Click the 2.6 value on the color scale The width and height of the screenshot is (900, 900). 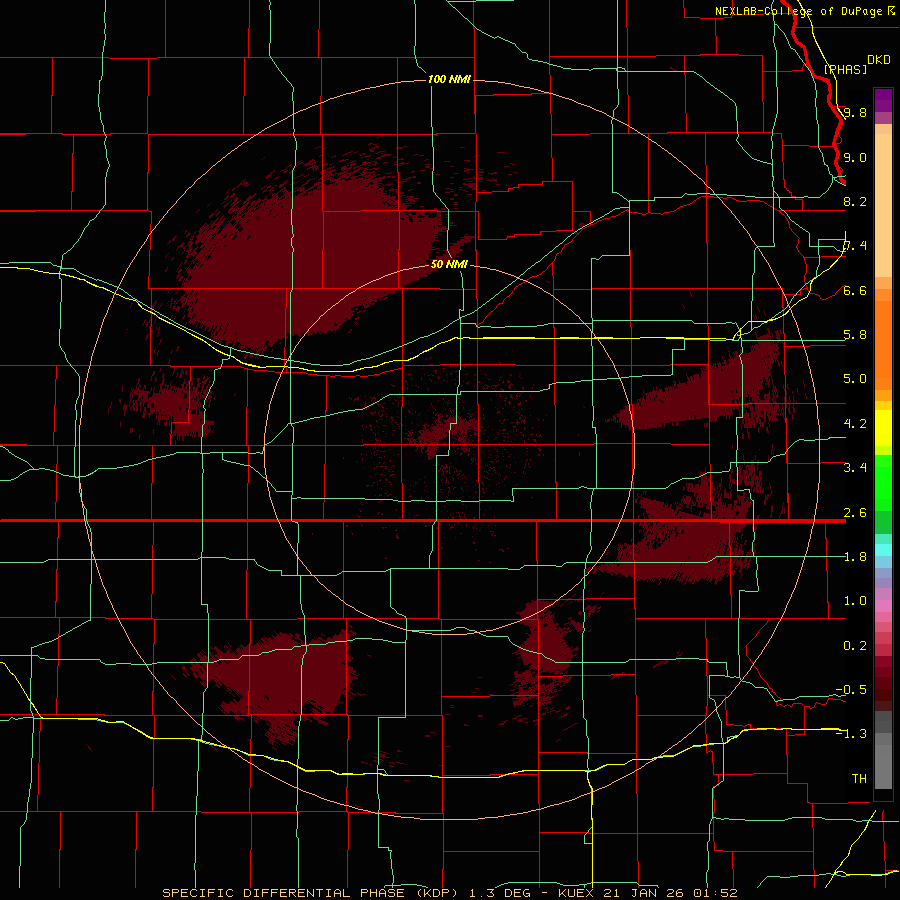[855, 513]
